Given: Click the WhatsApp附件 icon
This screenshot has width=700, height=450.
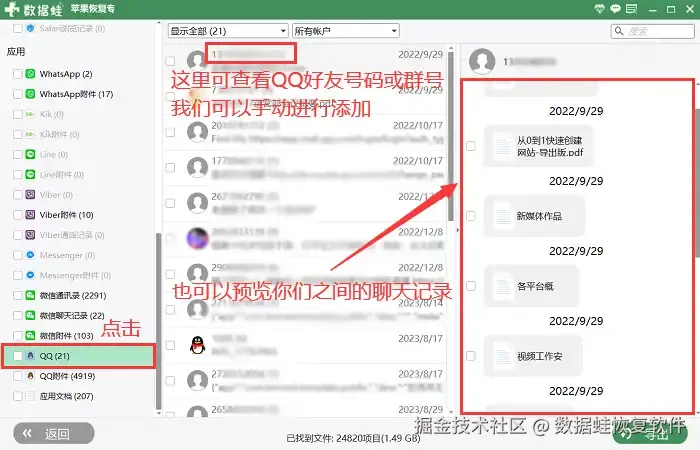Looking at the screenshot, I should (x=30, y=94).
